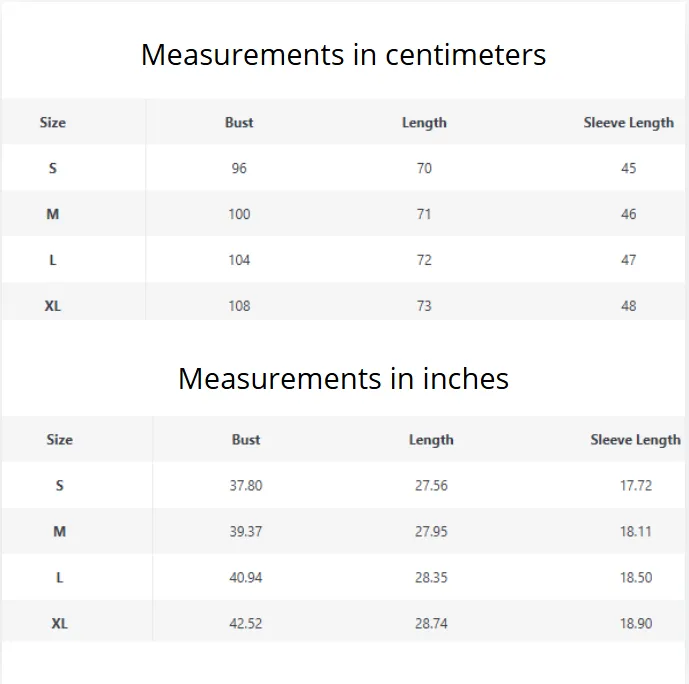Click the 'Measurements in inches' heading

[x=343, y=379]
